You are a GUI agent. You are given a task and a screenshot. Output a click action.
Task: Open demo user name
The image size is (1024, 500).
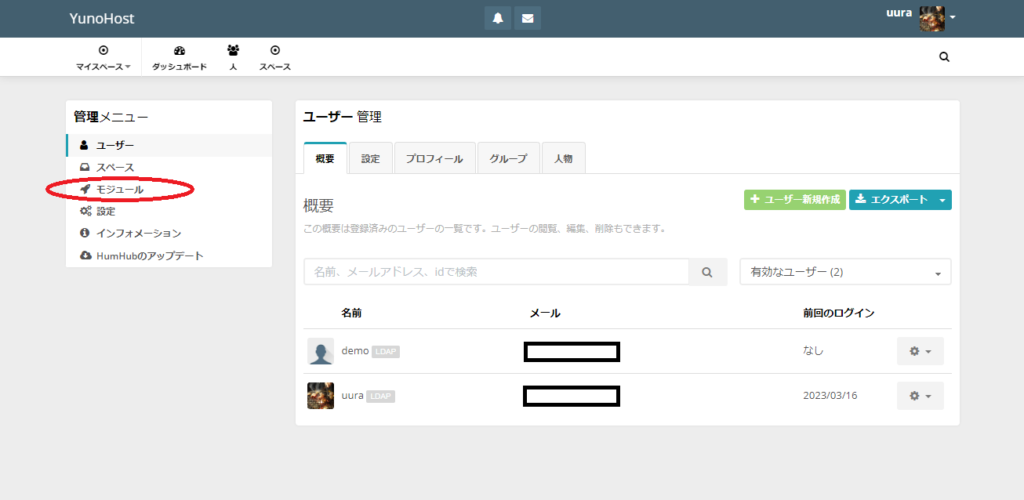click(x=355, y=351)
